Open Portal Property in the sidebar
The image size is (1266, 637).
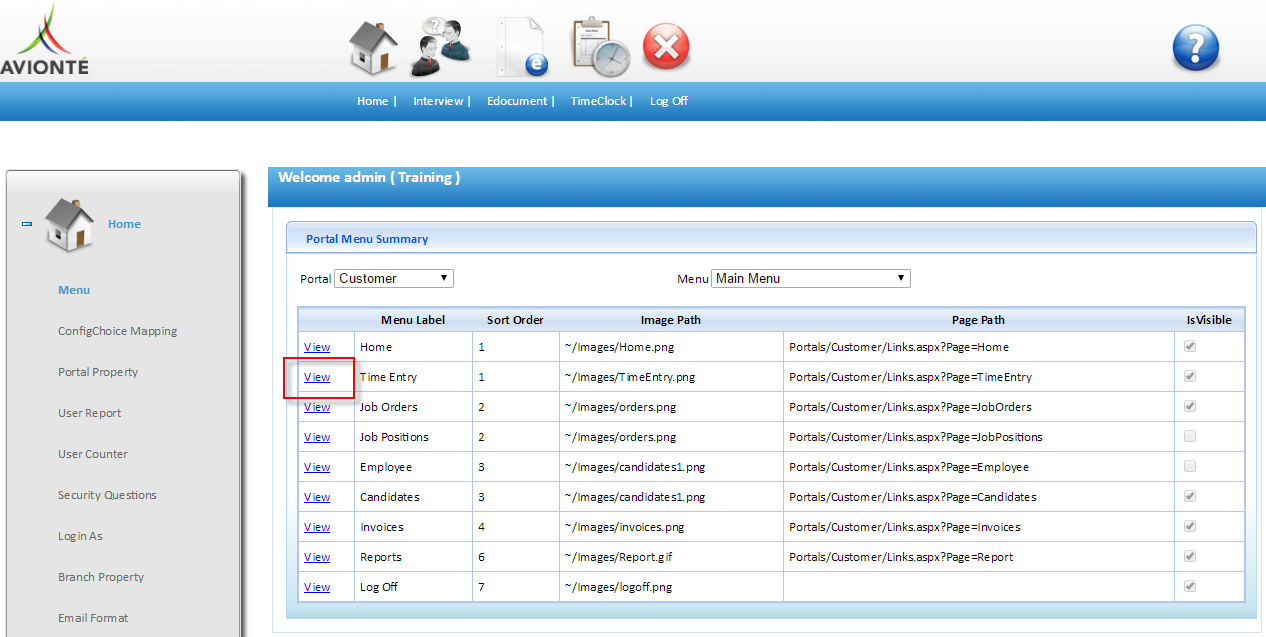pyautogui.click(x=98, y=372)
